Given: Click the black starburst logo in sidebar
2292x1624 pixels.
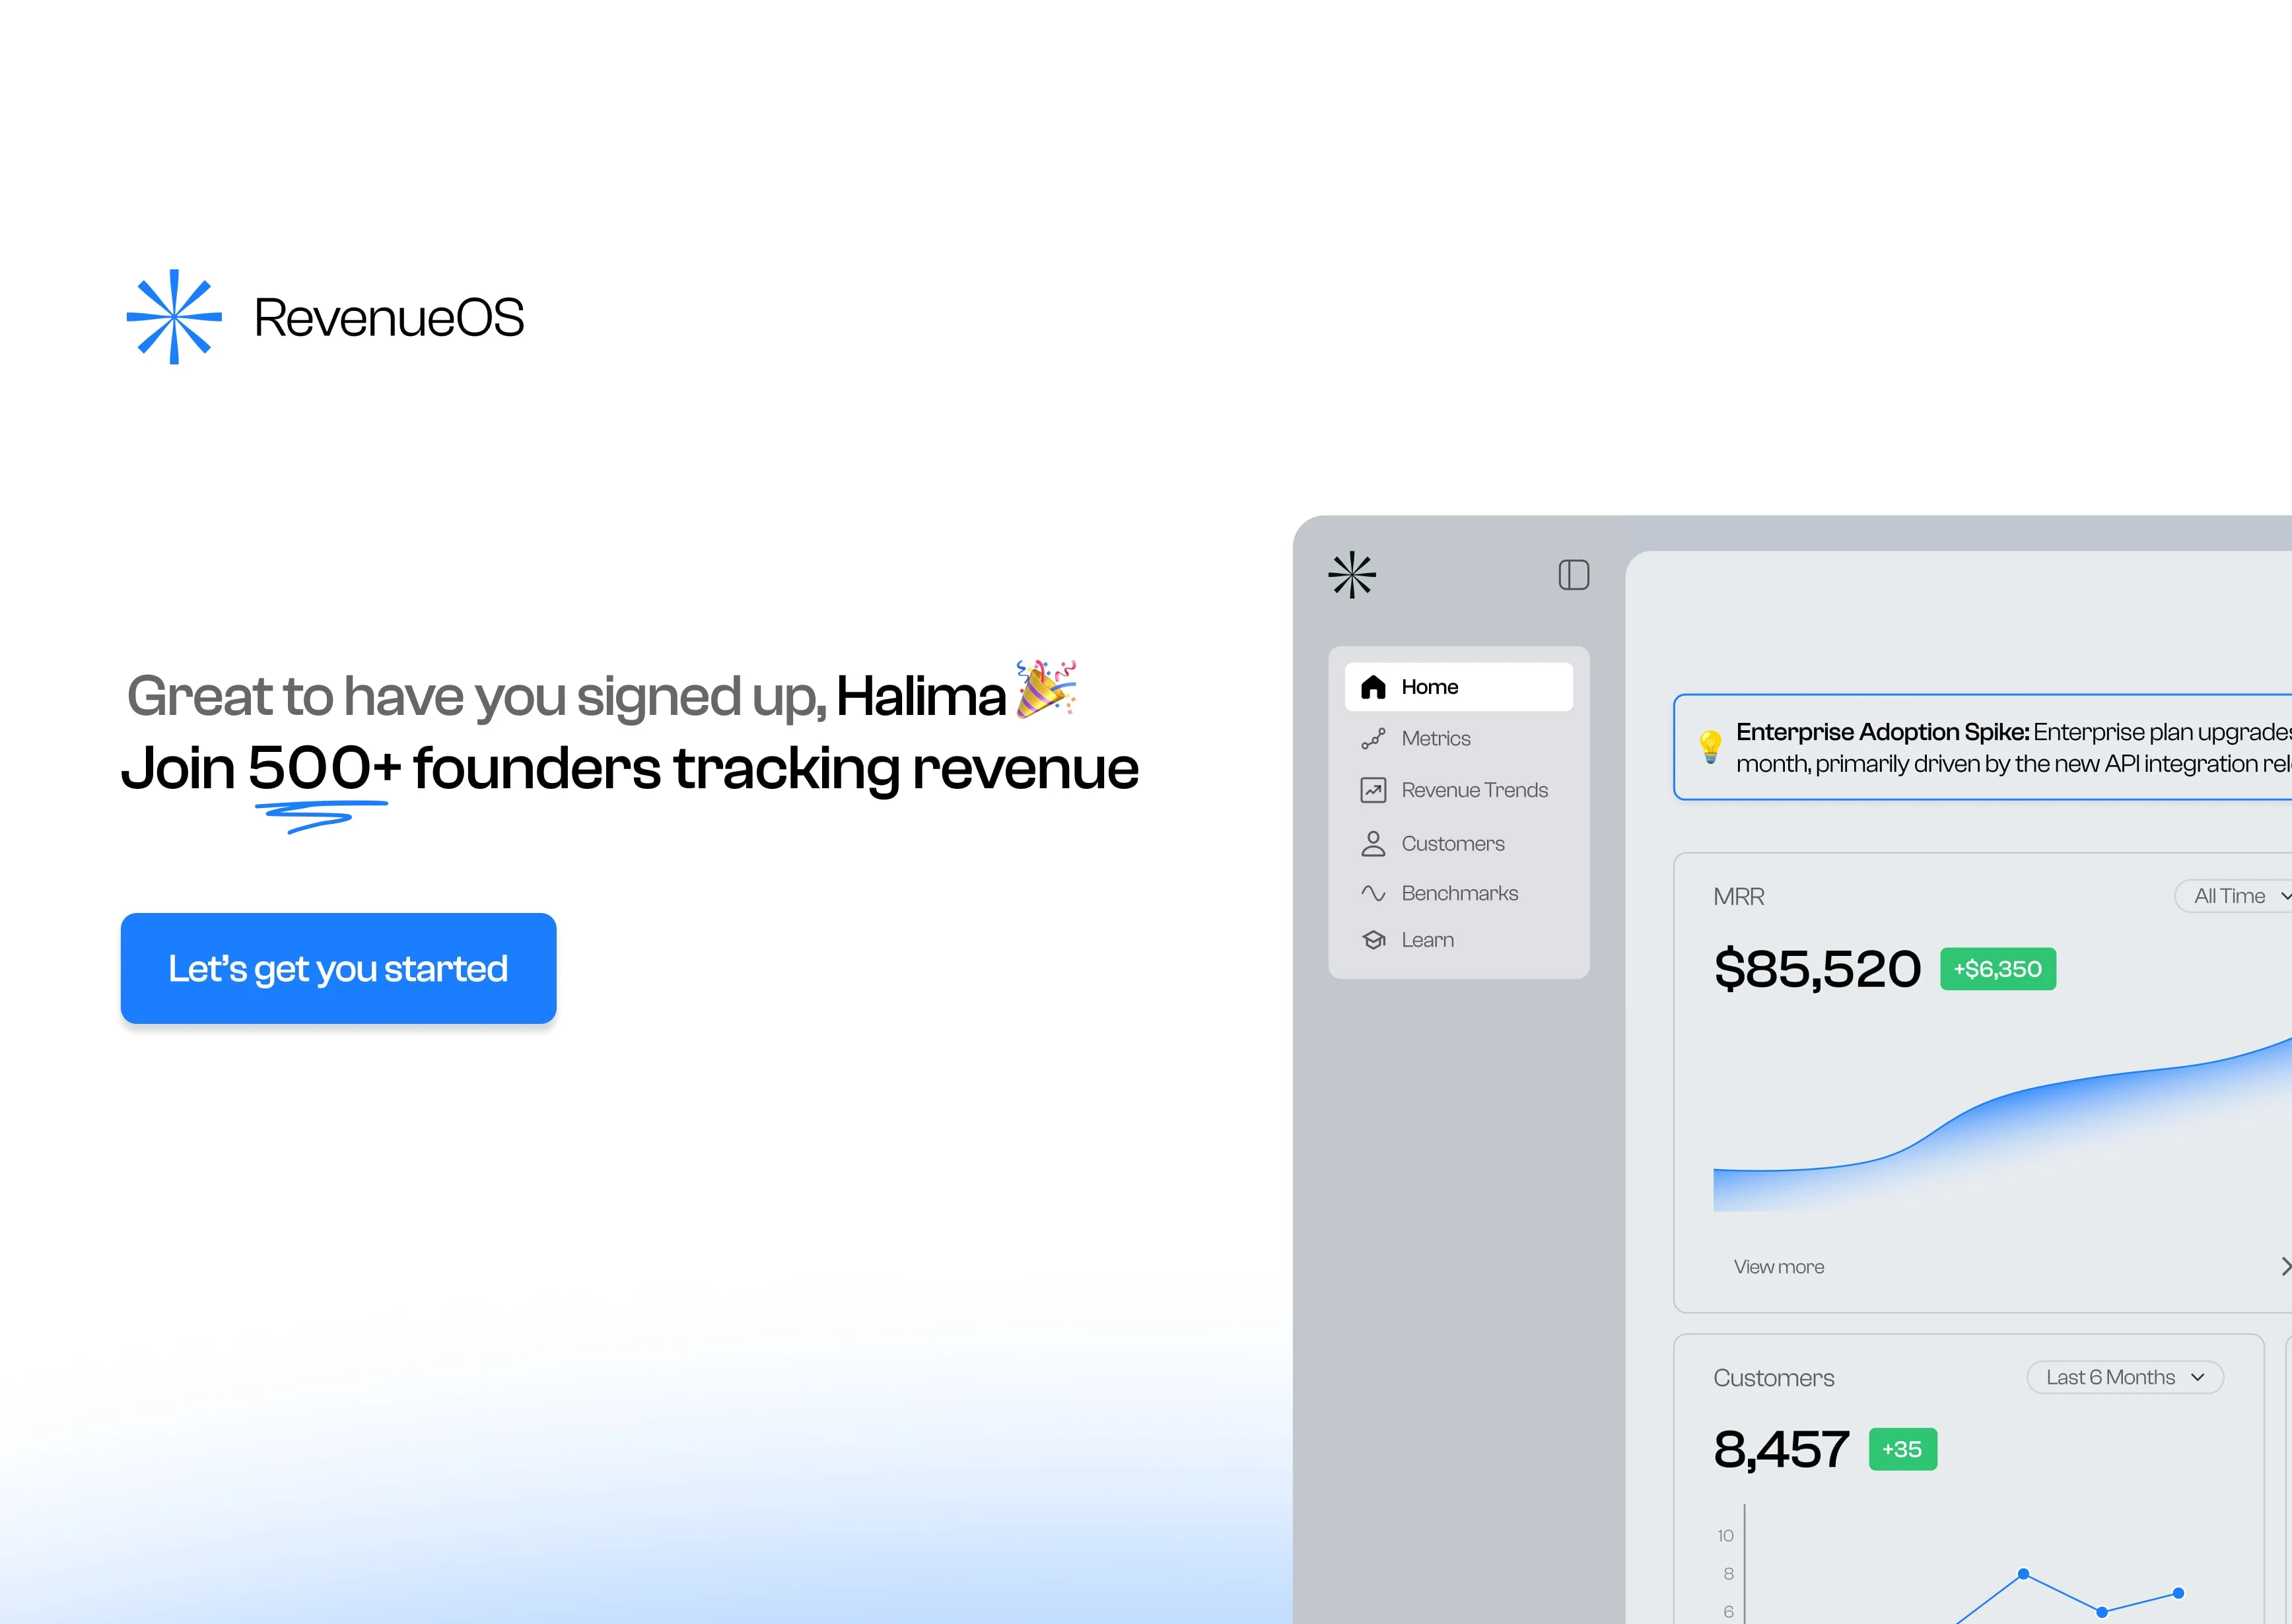Looking at the screenshot, I should point(1352,575).
